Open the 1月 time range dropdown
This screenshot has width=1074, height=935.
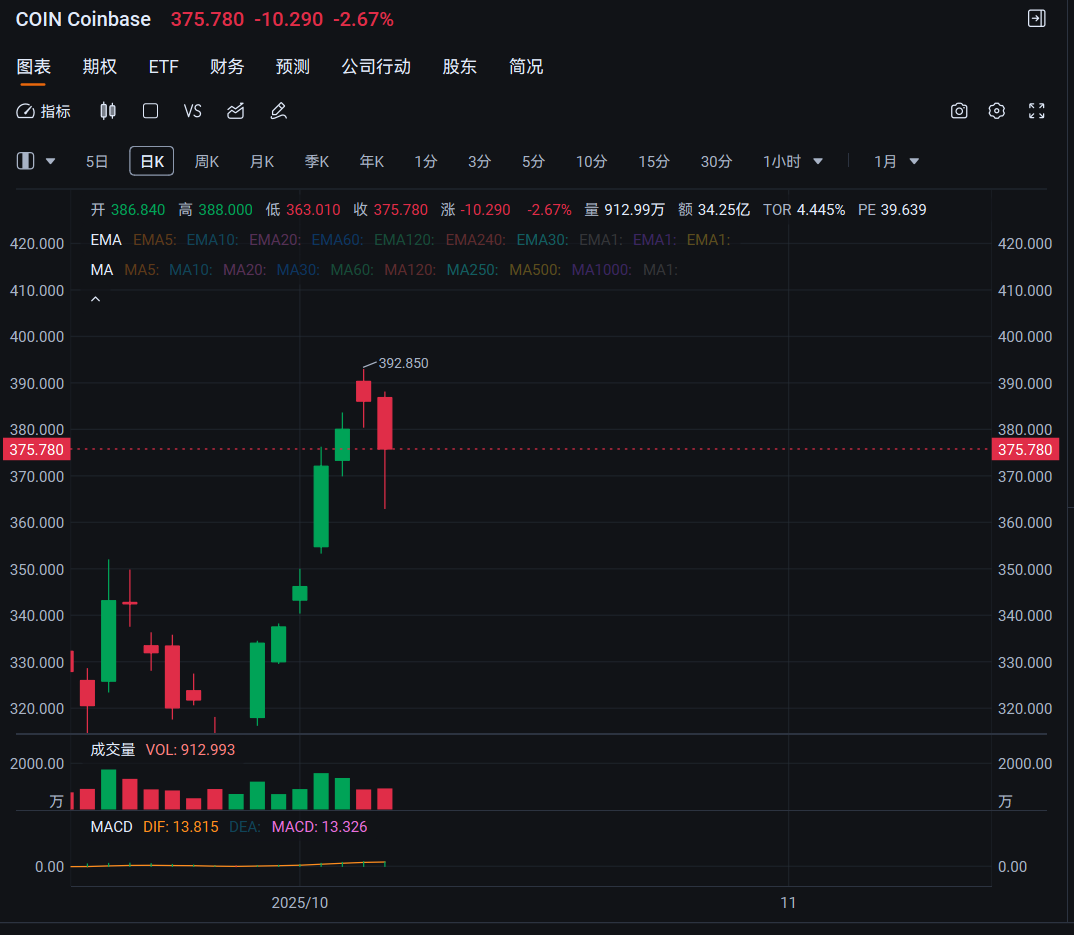[895, 161]
